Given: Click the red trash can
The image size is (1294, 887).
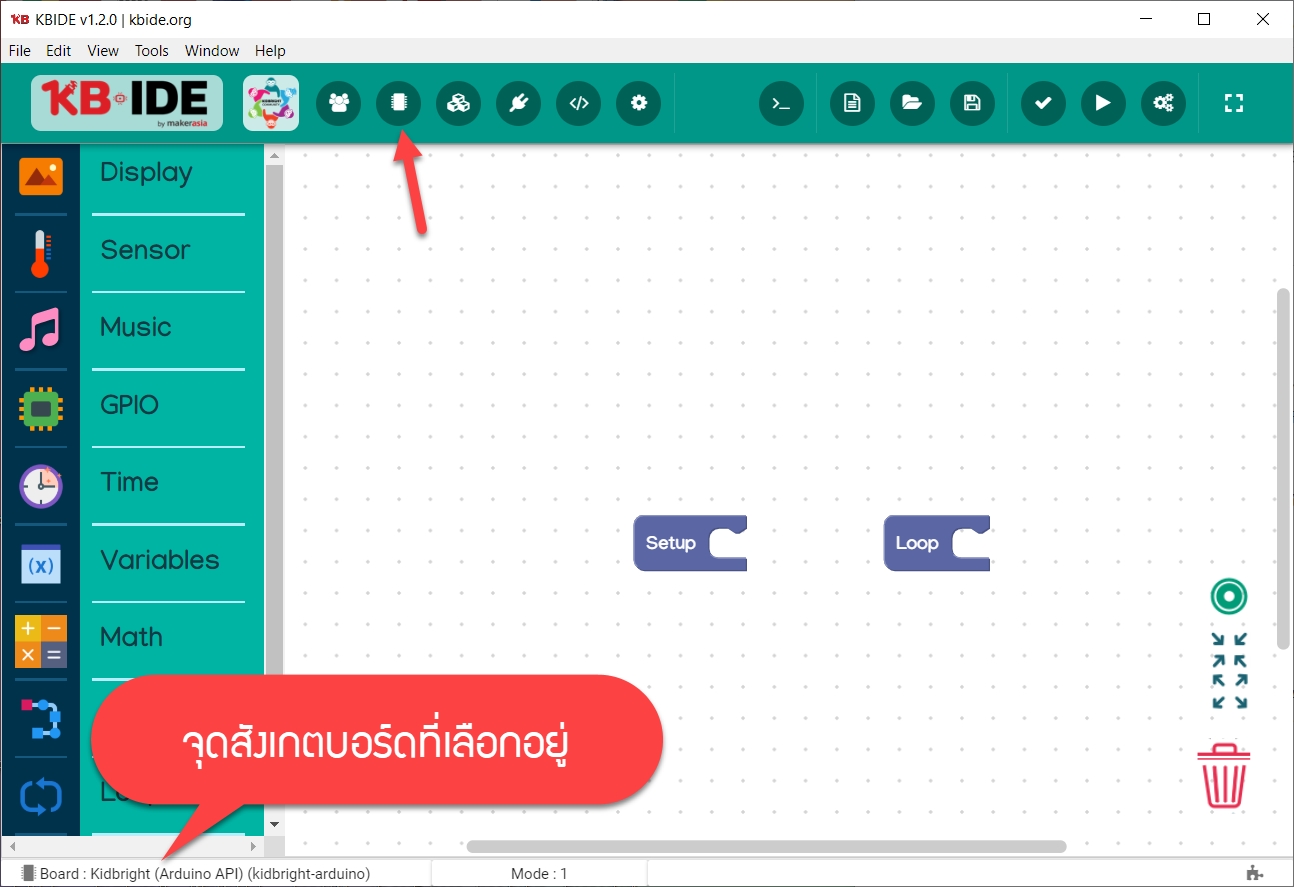Looking at the screenshot, I should tap(1225, 775).
